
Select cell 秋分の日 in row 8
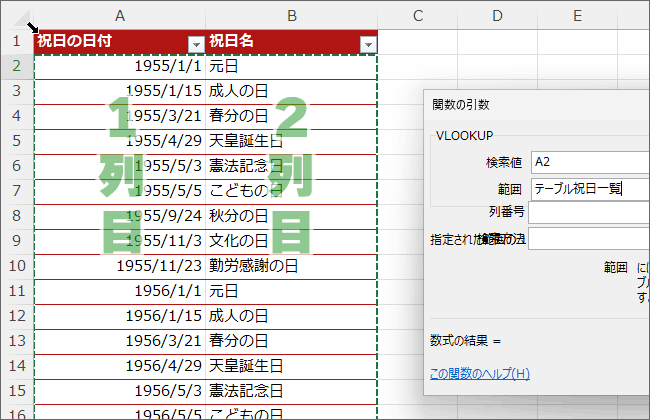click(291, 216)
